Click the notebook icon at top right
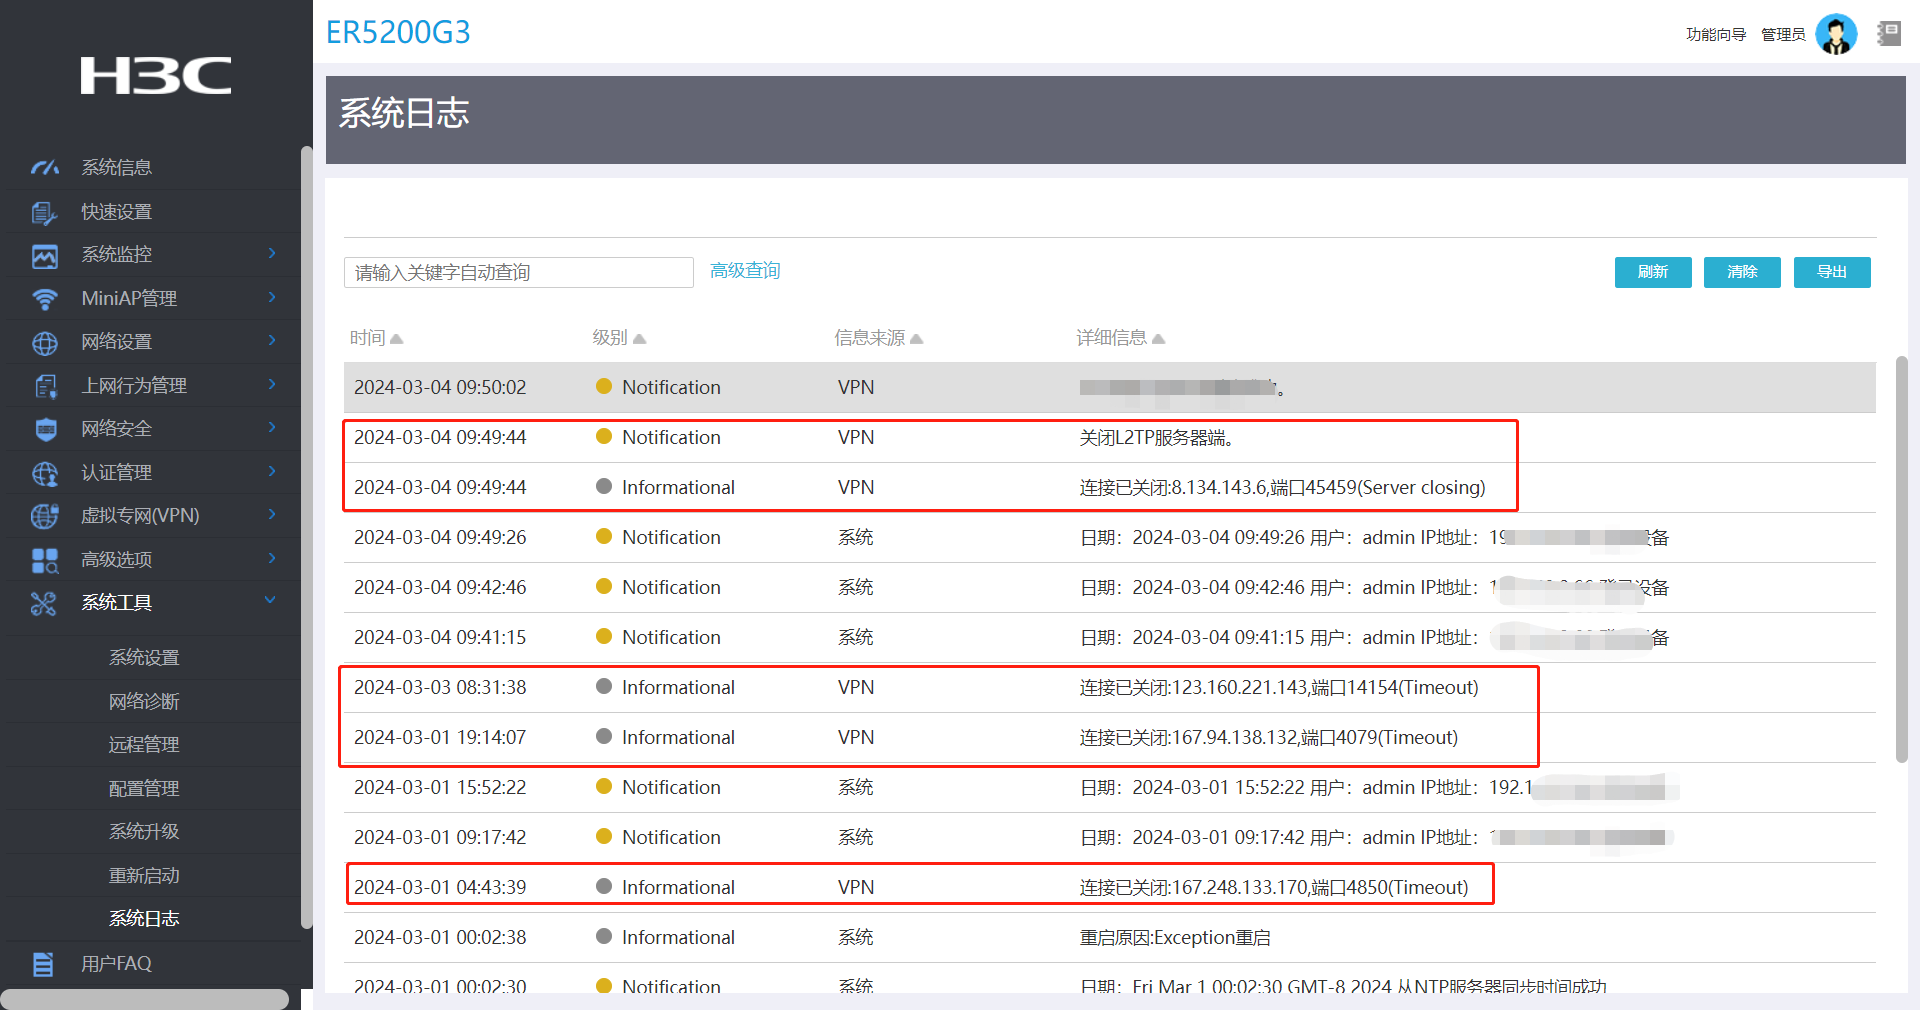Screen dimensions: 1920x1010 point(1888,34)
